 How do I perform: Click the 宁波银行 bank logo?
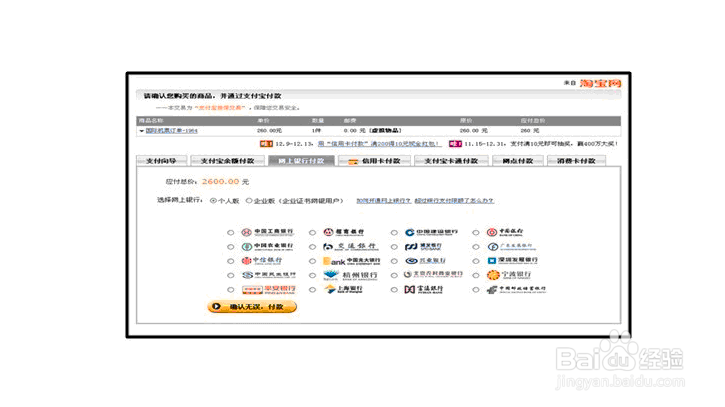click(509, 275)
